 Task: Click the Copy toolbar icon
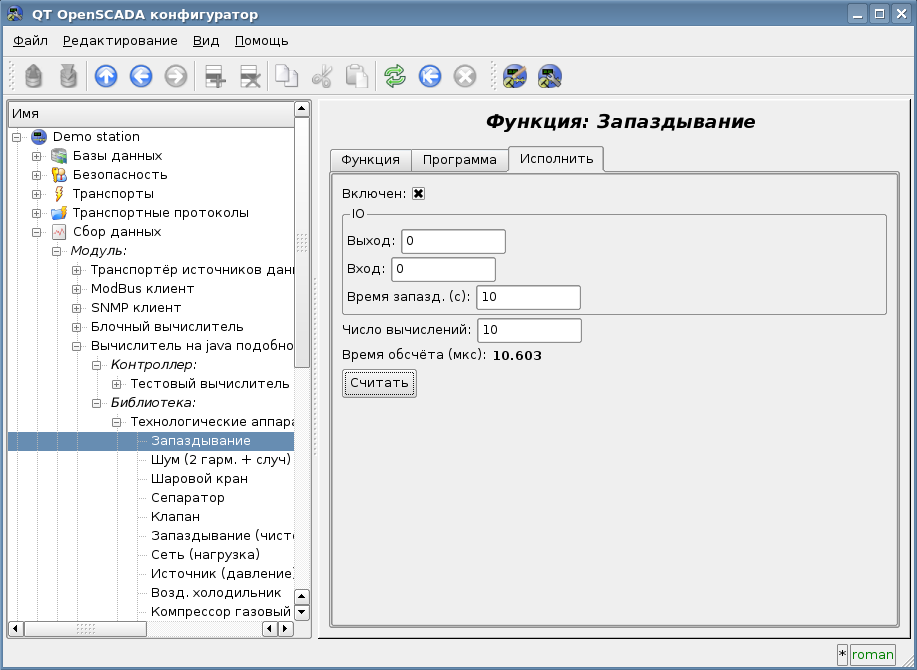click(x=287, y=77)
